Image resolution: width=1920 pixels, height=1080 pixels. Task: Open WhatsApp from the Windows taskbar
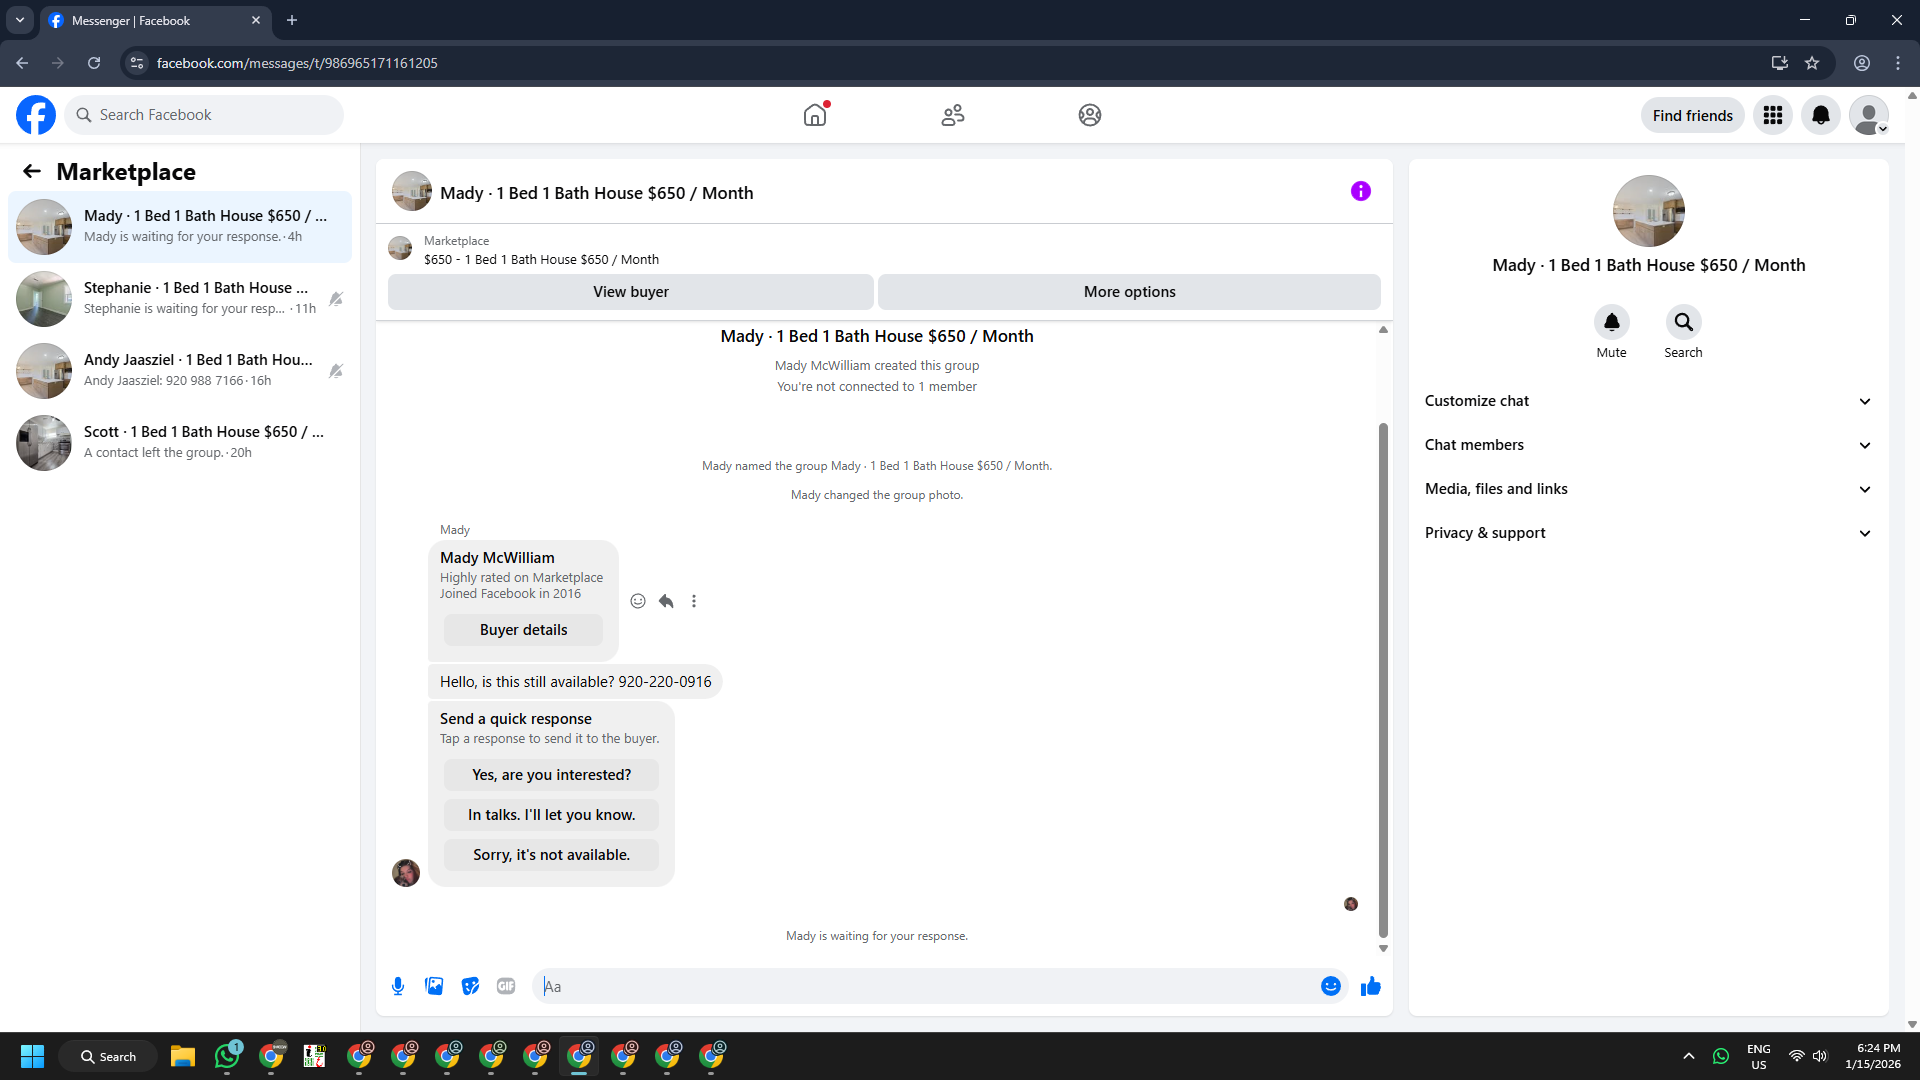227,1056
